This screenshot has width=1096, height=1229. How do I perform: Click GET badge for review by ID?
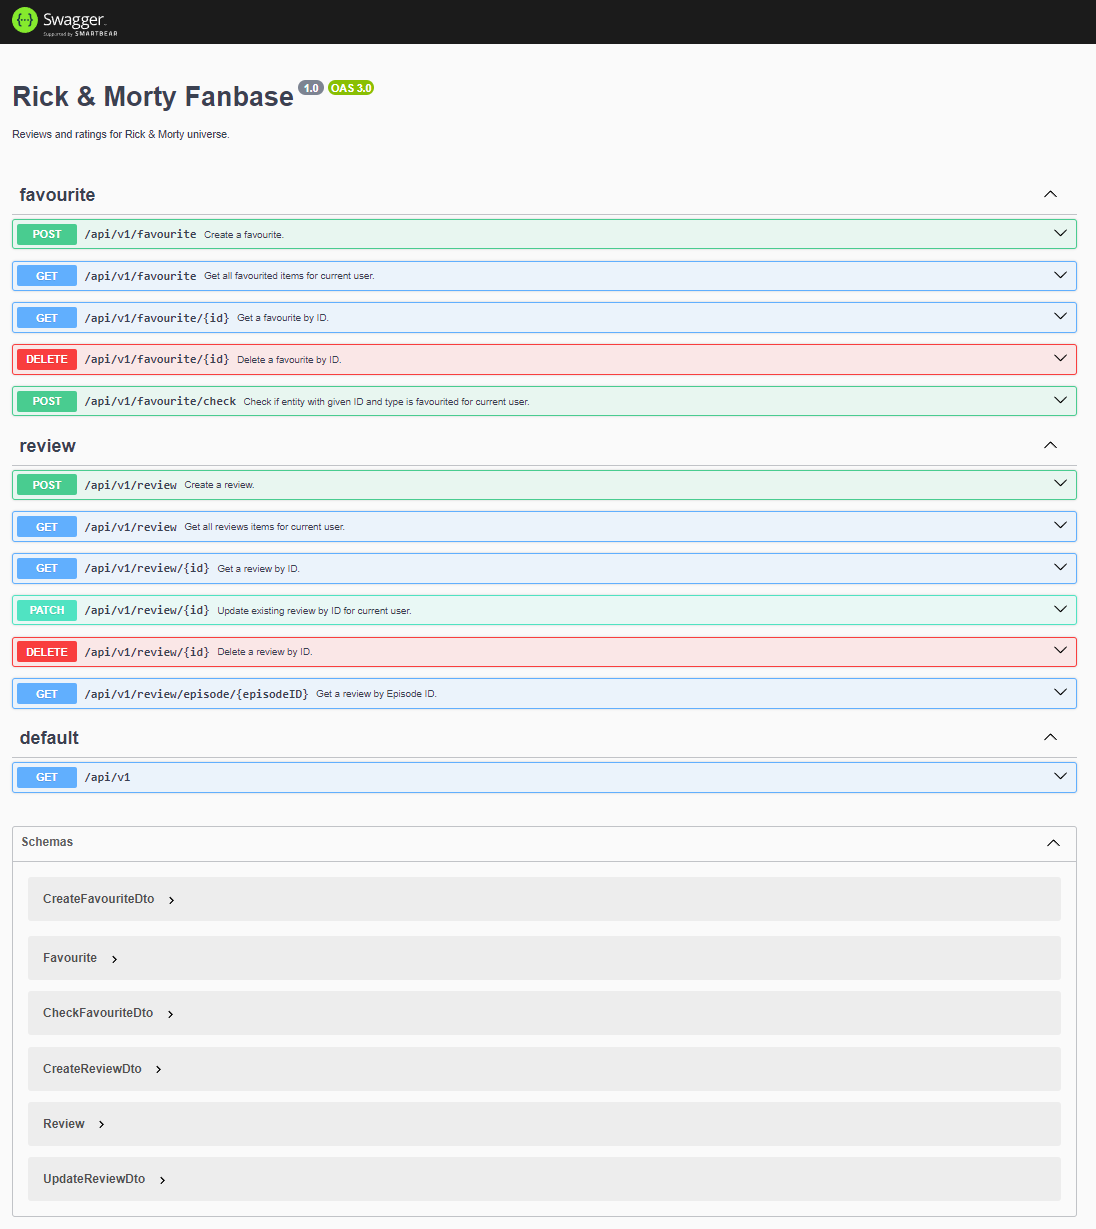click(47, 568)
